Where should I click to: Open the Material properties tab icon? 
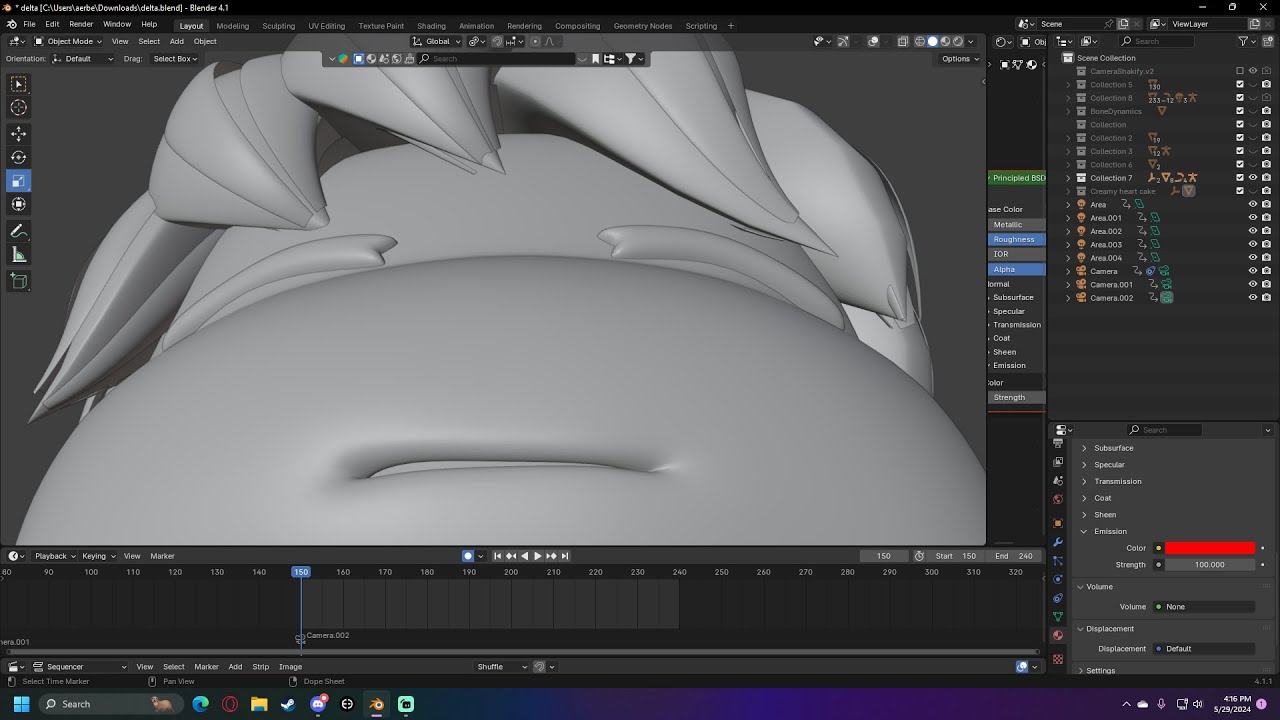1058,635
